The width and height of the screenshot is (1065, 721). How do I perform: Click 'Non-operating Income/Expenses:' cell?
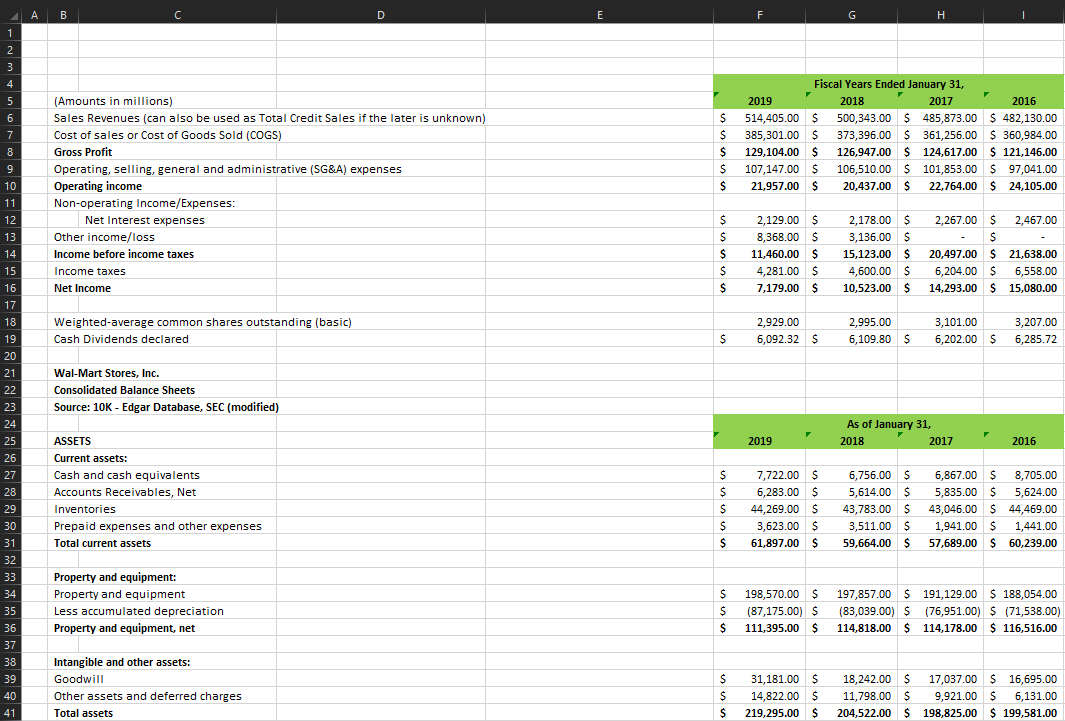click(145, 203)
